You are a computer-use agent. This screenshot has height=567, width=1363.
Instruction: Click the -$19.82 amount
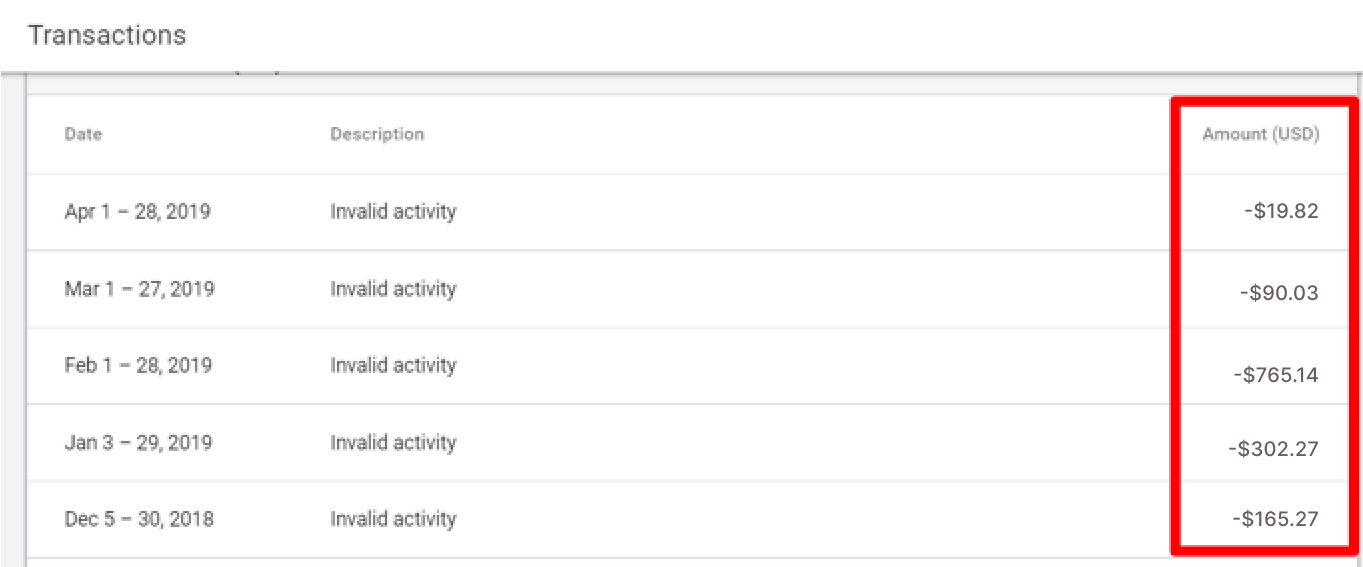(x=1281, y=212)
